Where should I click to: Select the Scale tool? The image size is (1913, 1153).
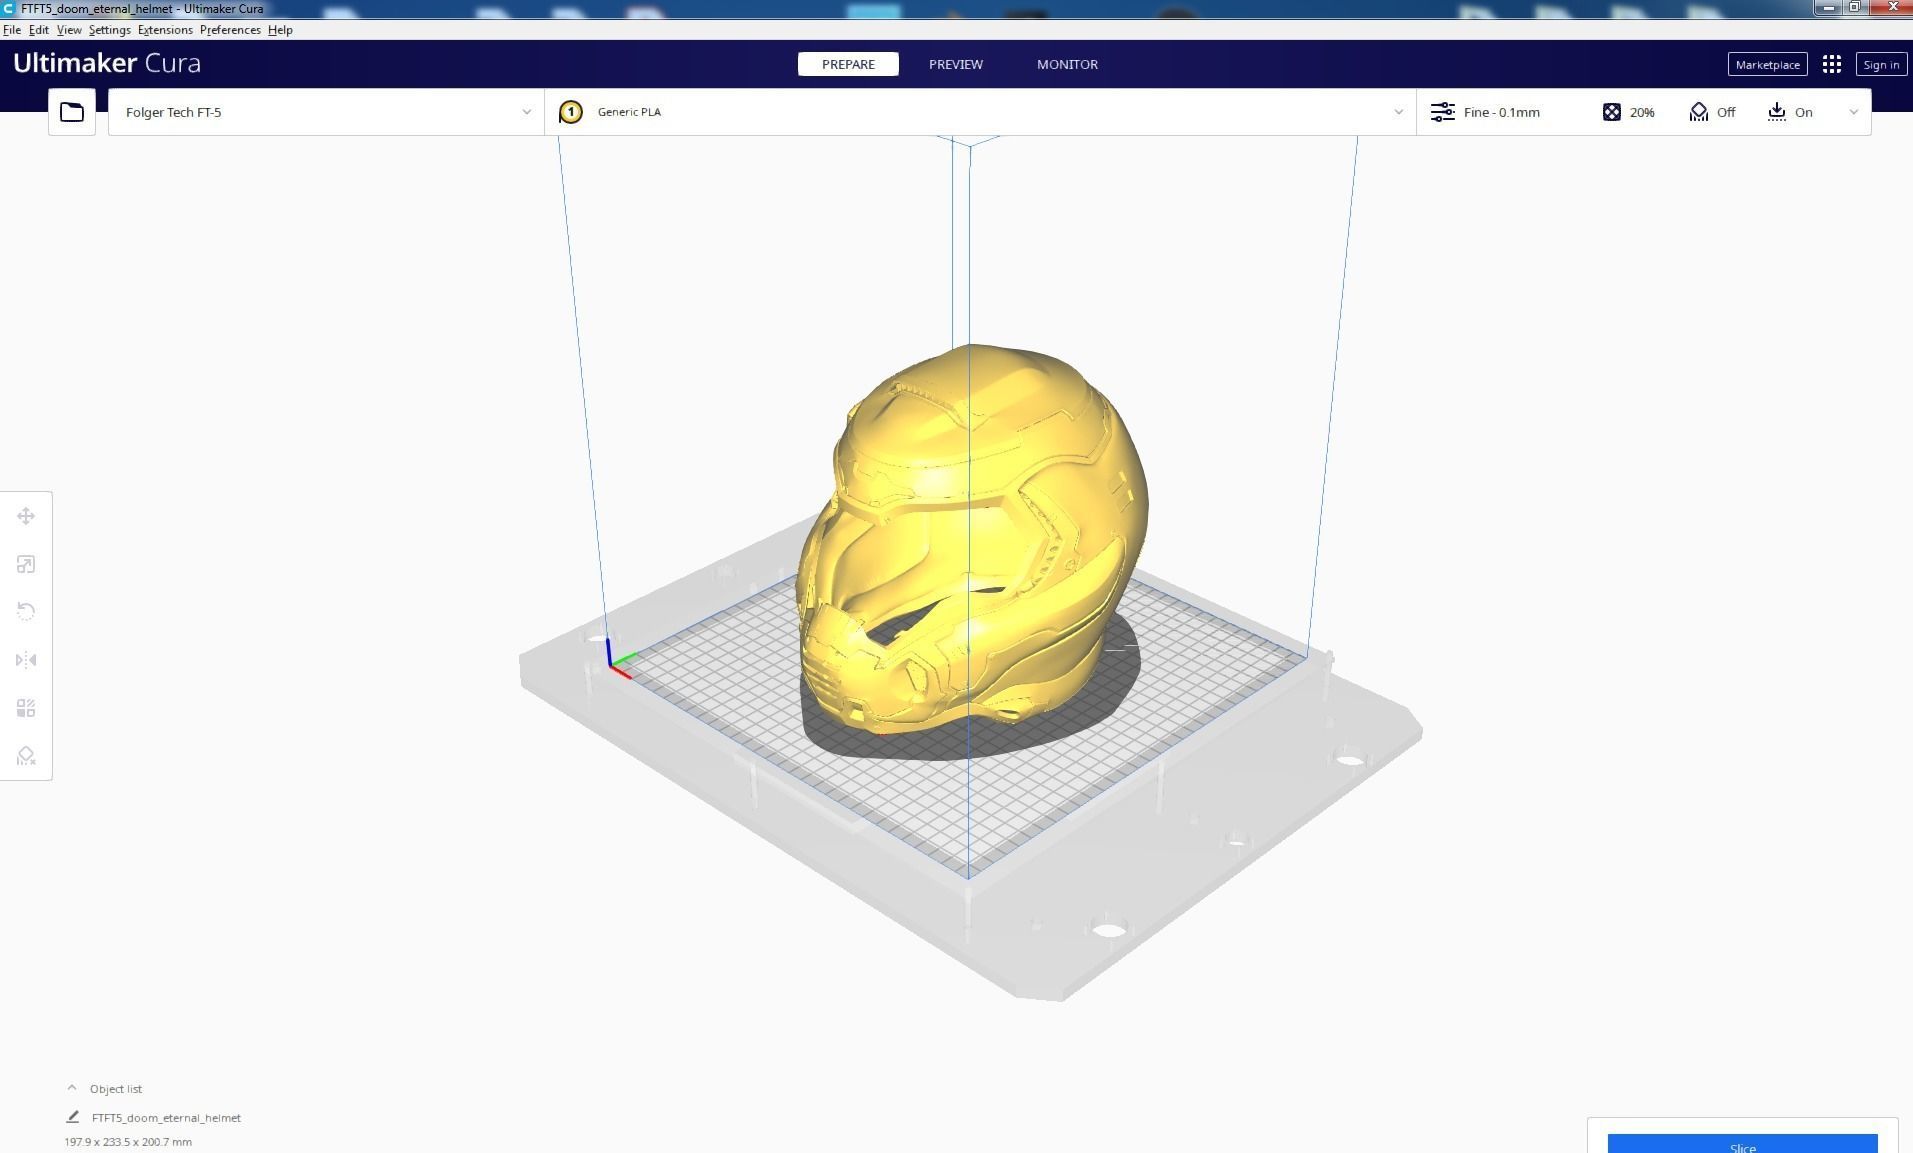point(25,563)
